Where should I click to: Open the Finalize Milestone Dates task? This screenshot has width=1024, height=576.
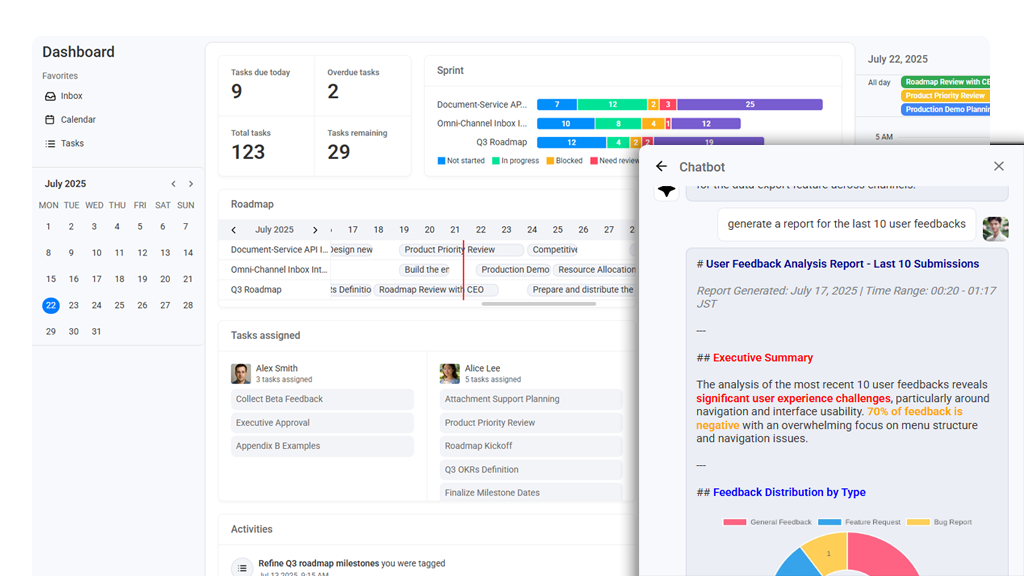(x=531, y=492)
